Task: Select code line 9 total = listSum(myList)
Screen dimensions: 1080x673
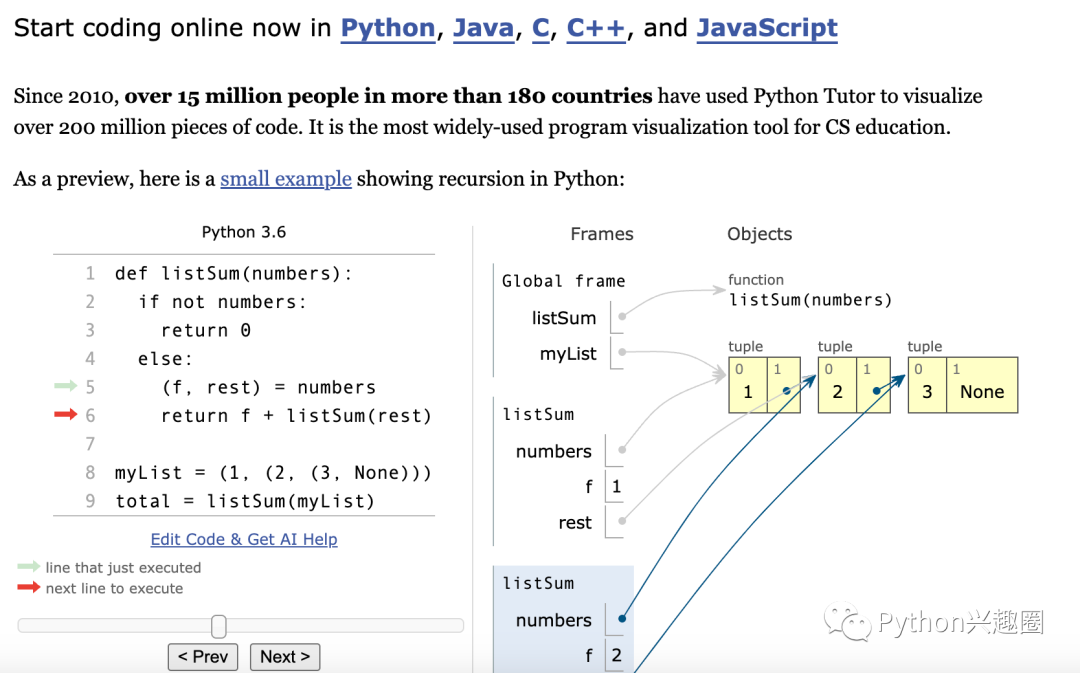Action: [x=245, y=501]
